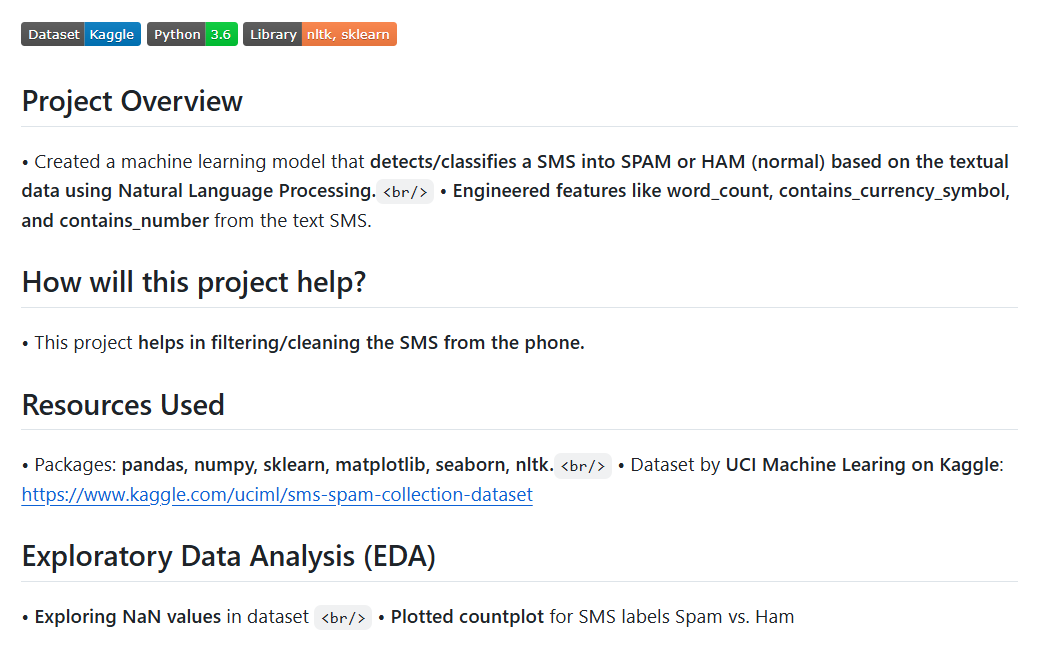This screenshot has height=662, width=1051.
Task: Click the Dataset Kaggle badge
Action: pyautogui.click(x=81, y=34)
